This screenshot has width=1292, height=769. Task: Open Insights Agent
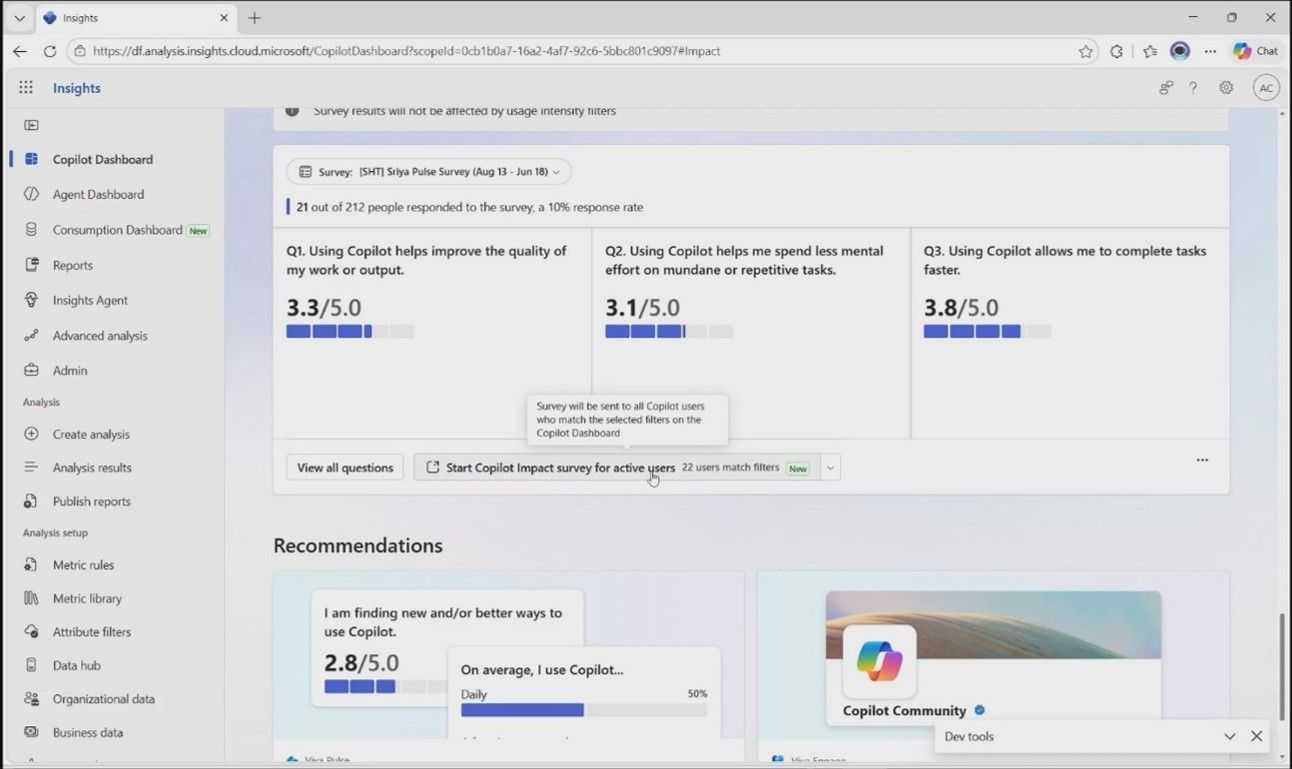coord(90,300)
